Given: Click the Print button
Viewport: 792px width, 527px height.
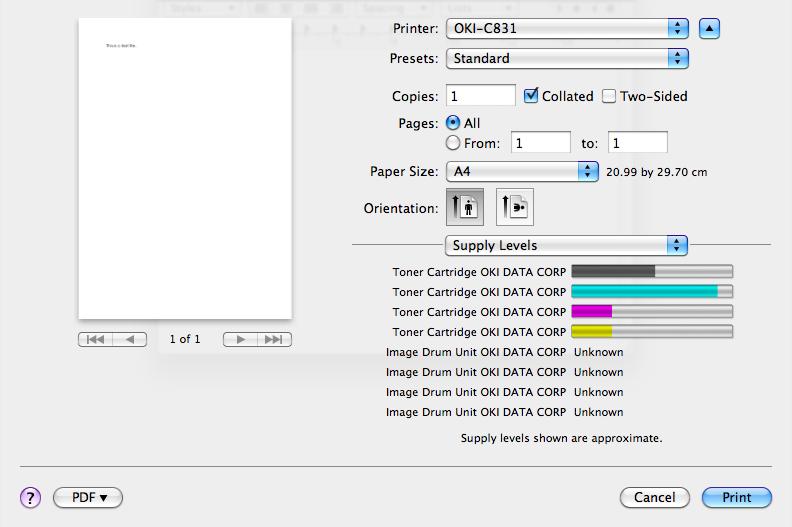Looking at the screenshot, I should click(737, 498).
